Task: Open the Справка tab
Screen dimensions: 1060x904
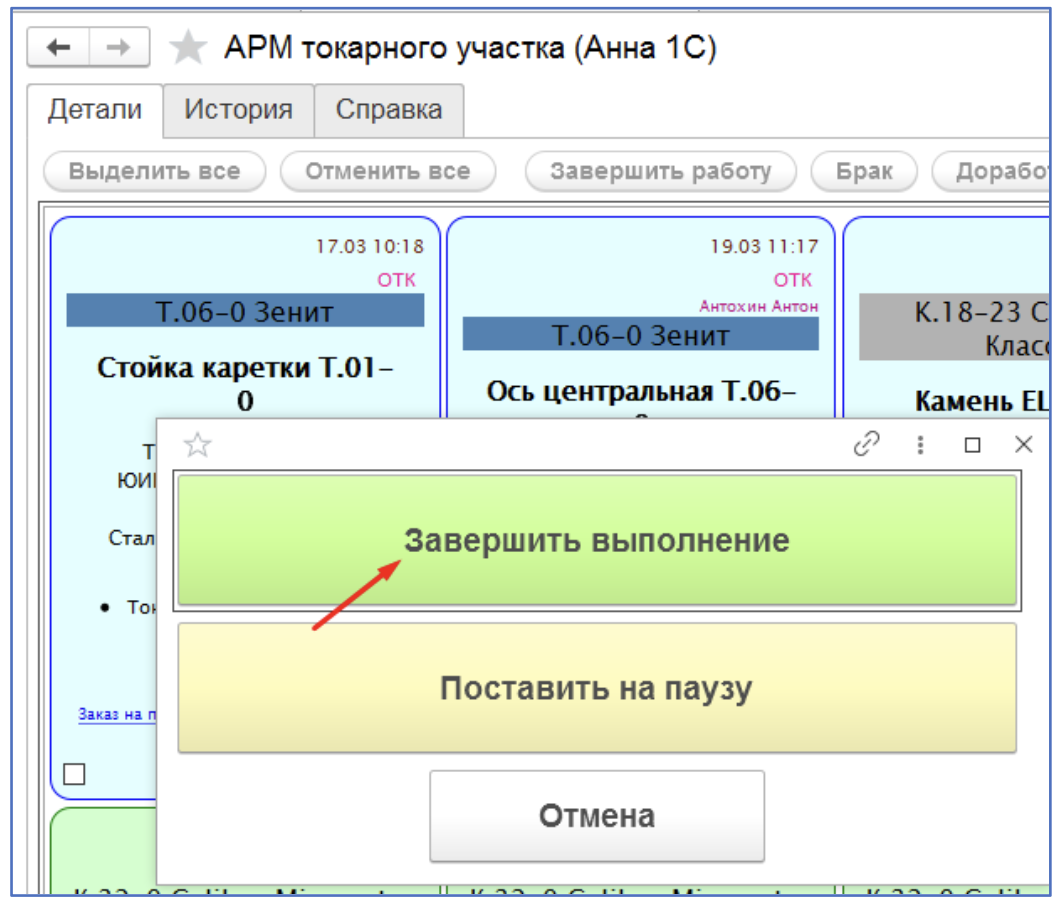Action: (x=389, y=109)
